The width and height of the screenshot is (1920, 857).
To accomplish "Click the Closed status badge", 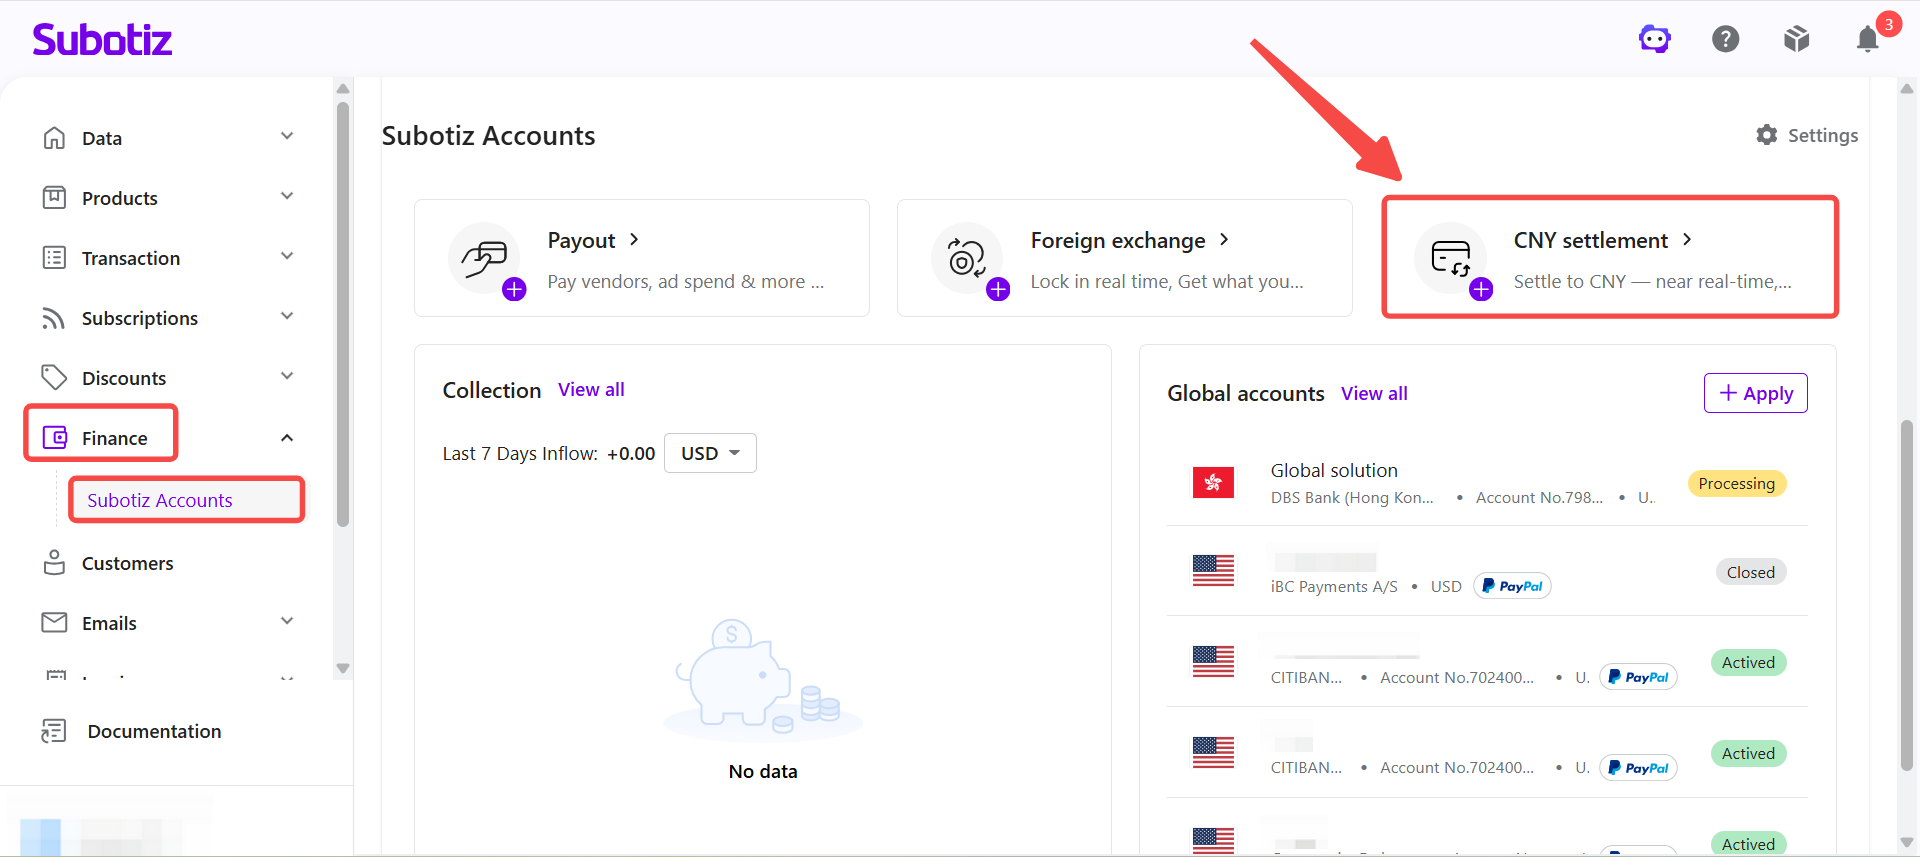I will point(1751,572).
